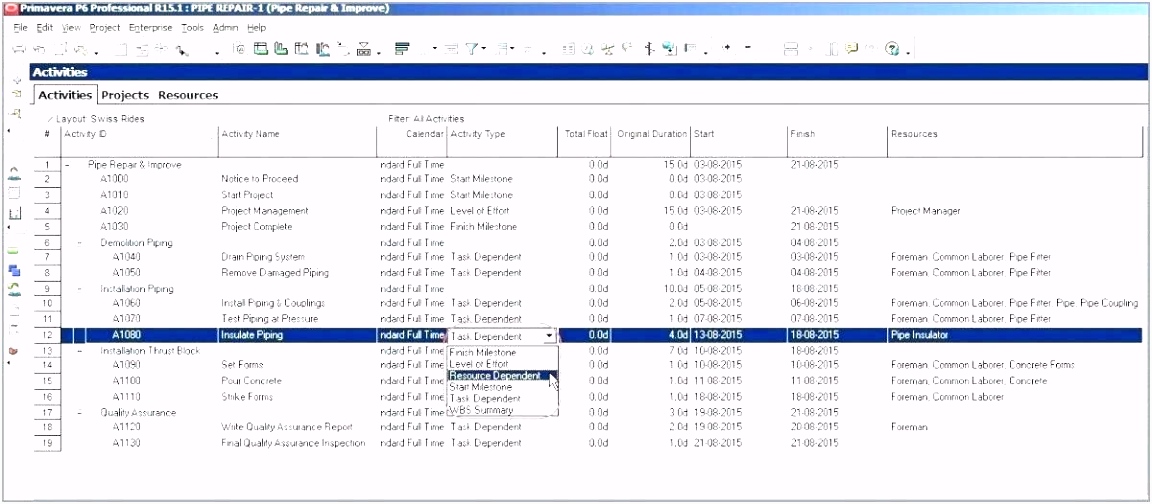
Task: Click the Bars toolbar icon
Action: point(401,49)
